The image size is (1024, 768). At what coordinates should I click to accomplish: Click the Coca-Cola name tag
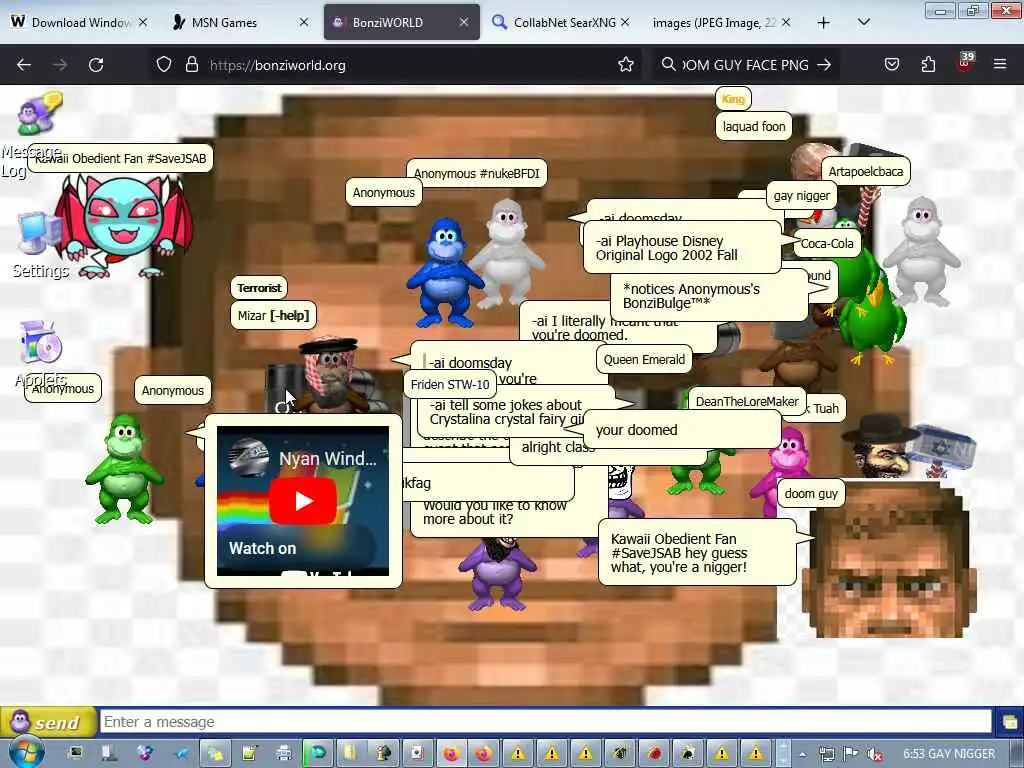click(x=827, y=243)
